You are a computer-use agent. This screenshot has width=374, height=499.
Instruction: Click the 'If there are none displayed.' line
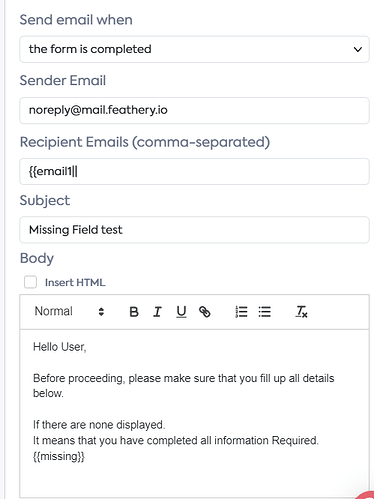coord(99,425)
